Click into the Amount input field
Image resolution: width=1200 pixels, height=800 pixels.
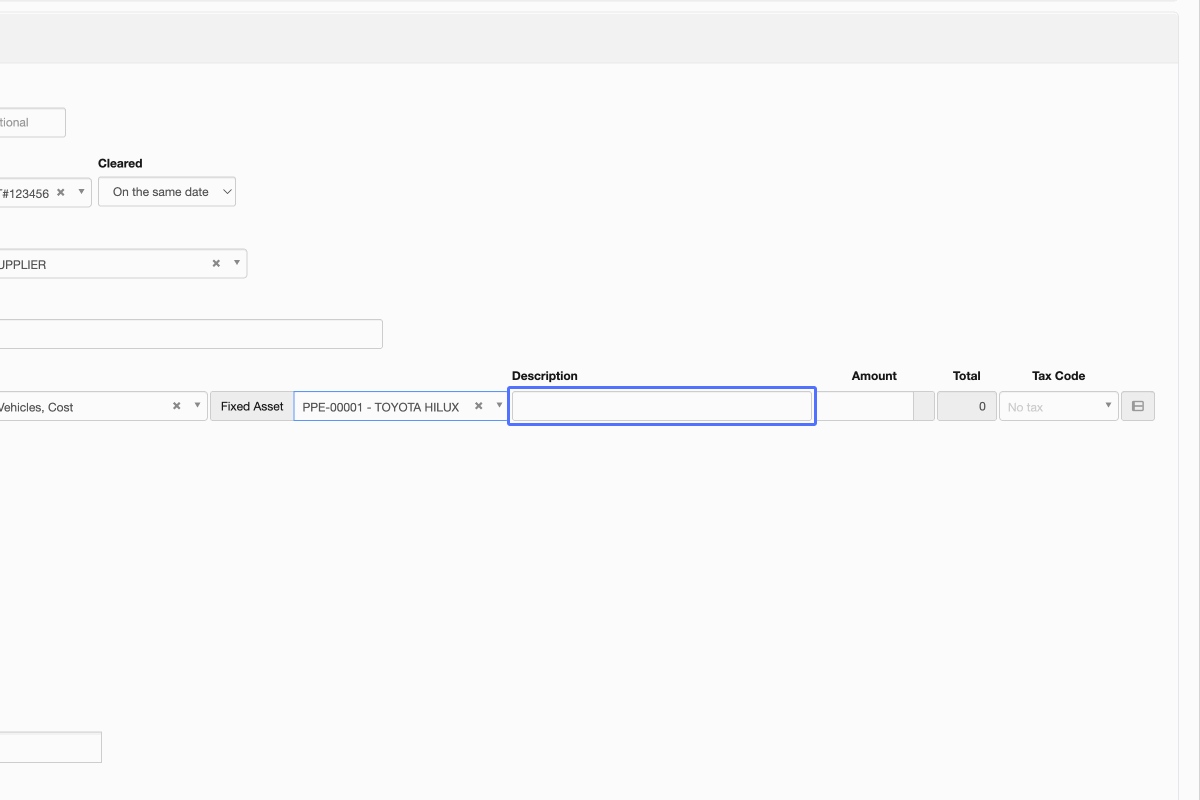[x=865, y=406]
